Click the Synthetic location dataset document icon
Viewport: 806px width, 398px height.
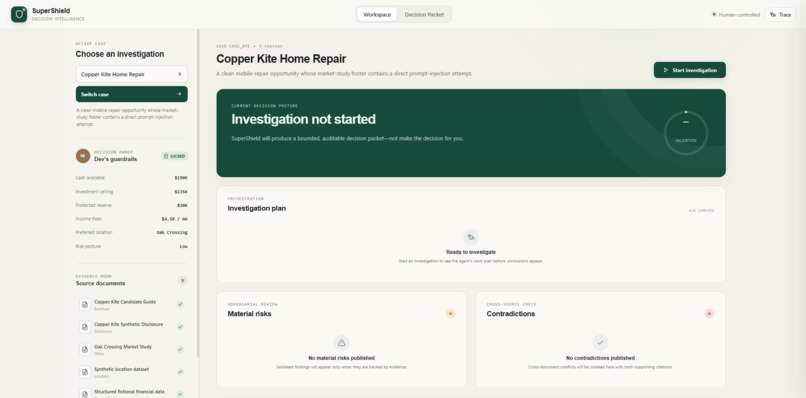tap(85, 372)
